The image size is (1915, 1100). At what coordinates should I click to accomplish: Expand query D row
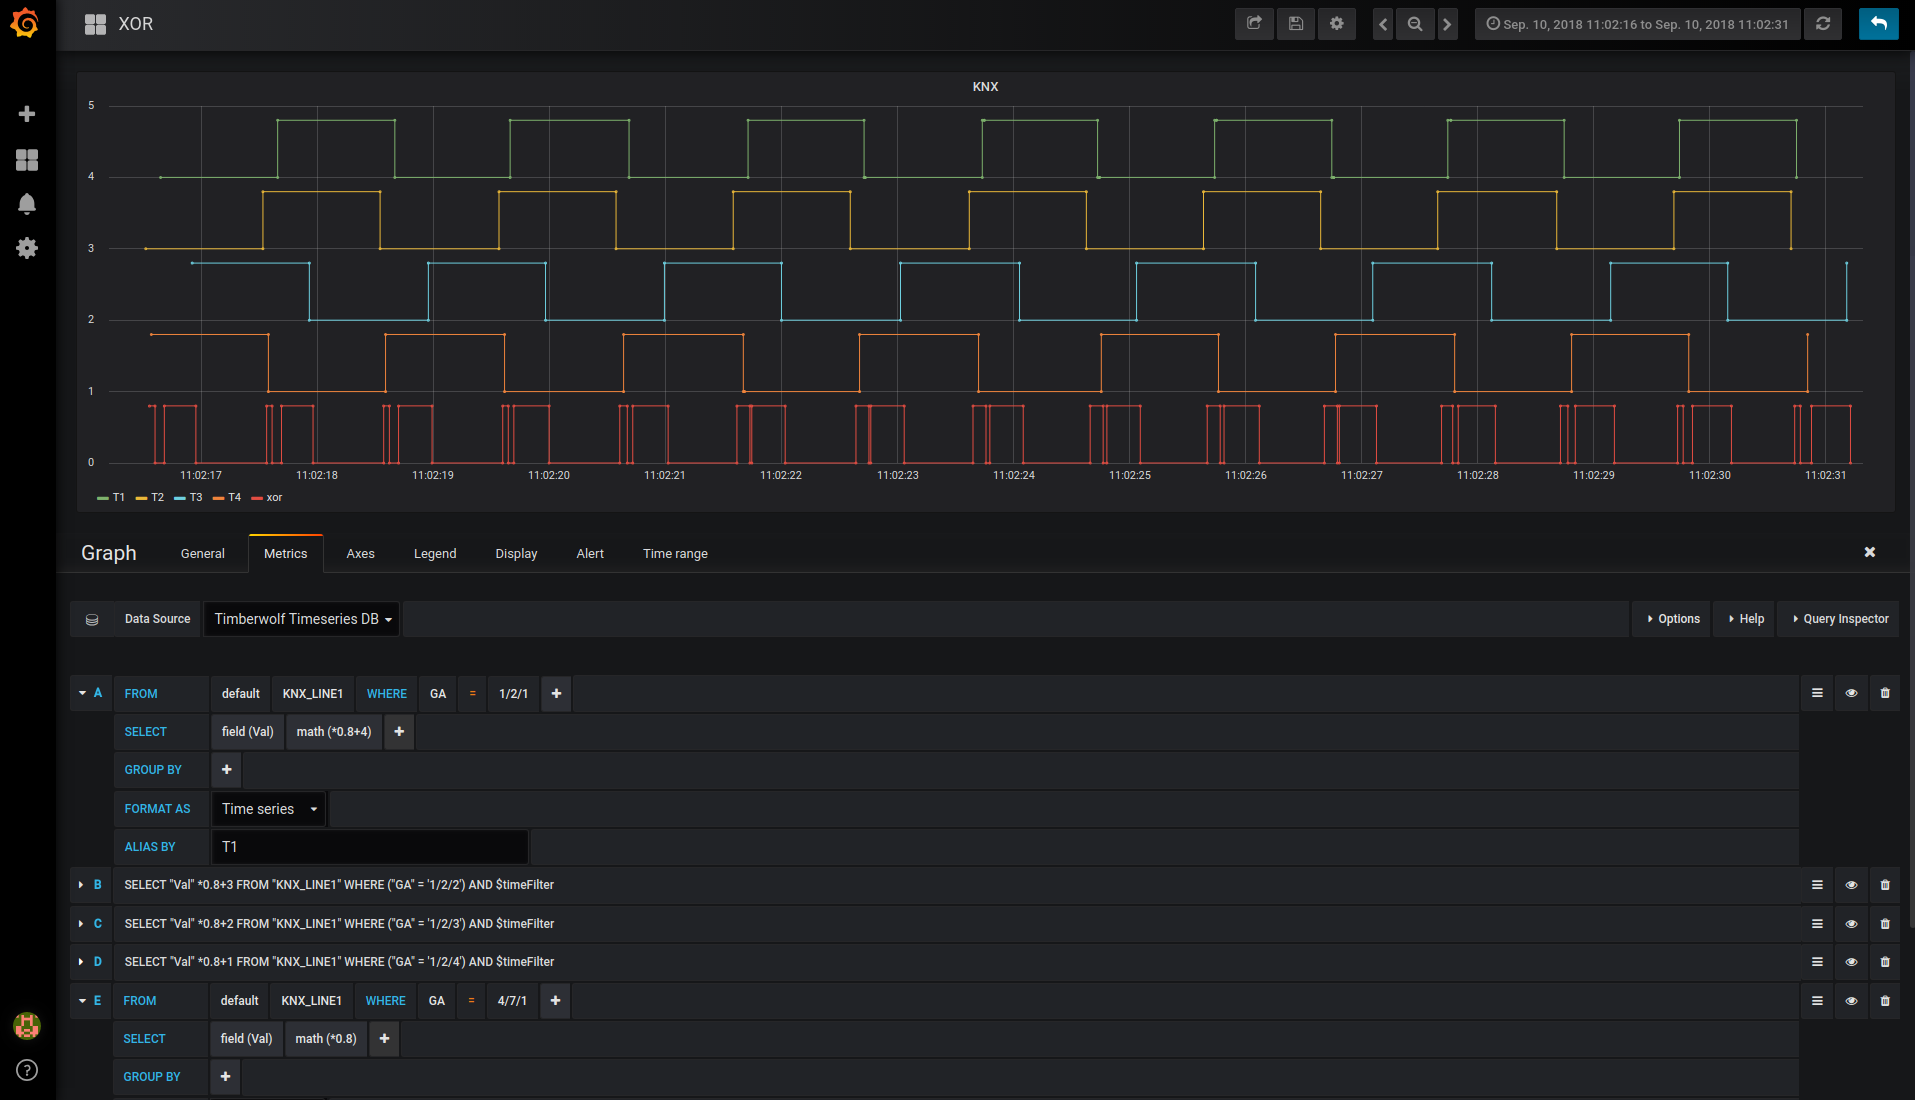(81, 962)
